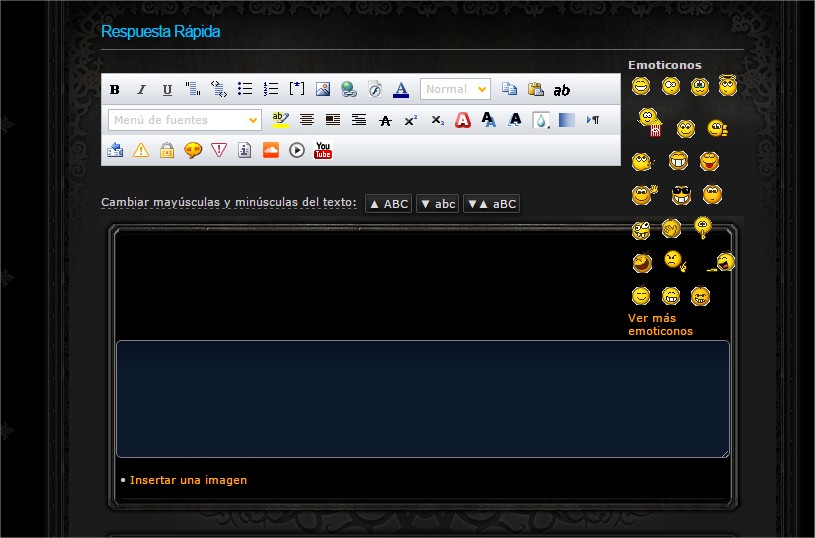Image resolution: width=815 pixels, height=538 pixels.
Task: Click the padlock hidden-content icon
Action: (x=167, y=151)
